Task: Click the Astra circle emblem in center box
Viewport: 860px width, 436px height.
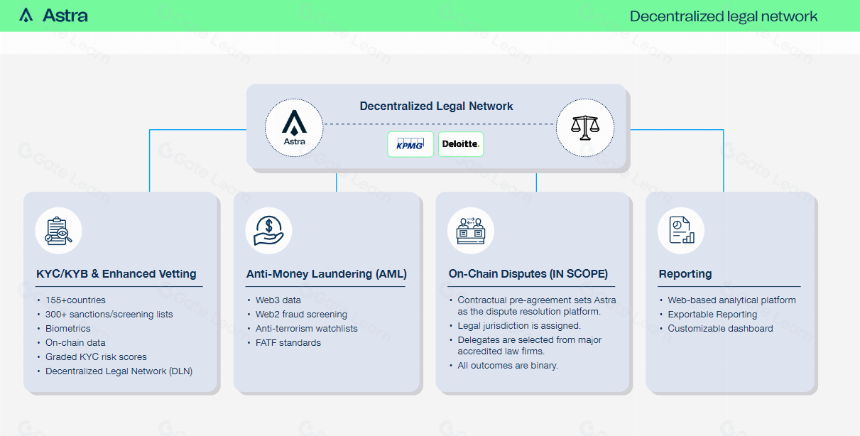Action: tap(294, 128)
